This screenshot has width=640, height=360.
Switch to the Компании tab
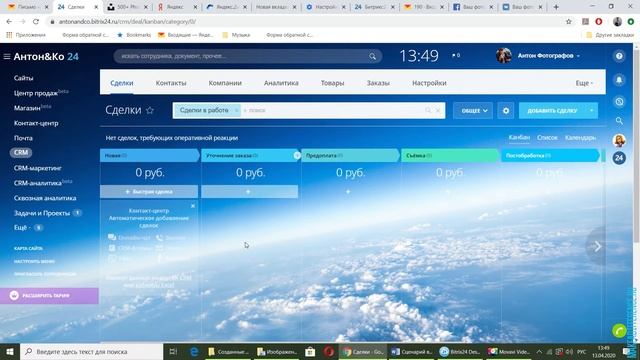click(225, 83)
